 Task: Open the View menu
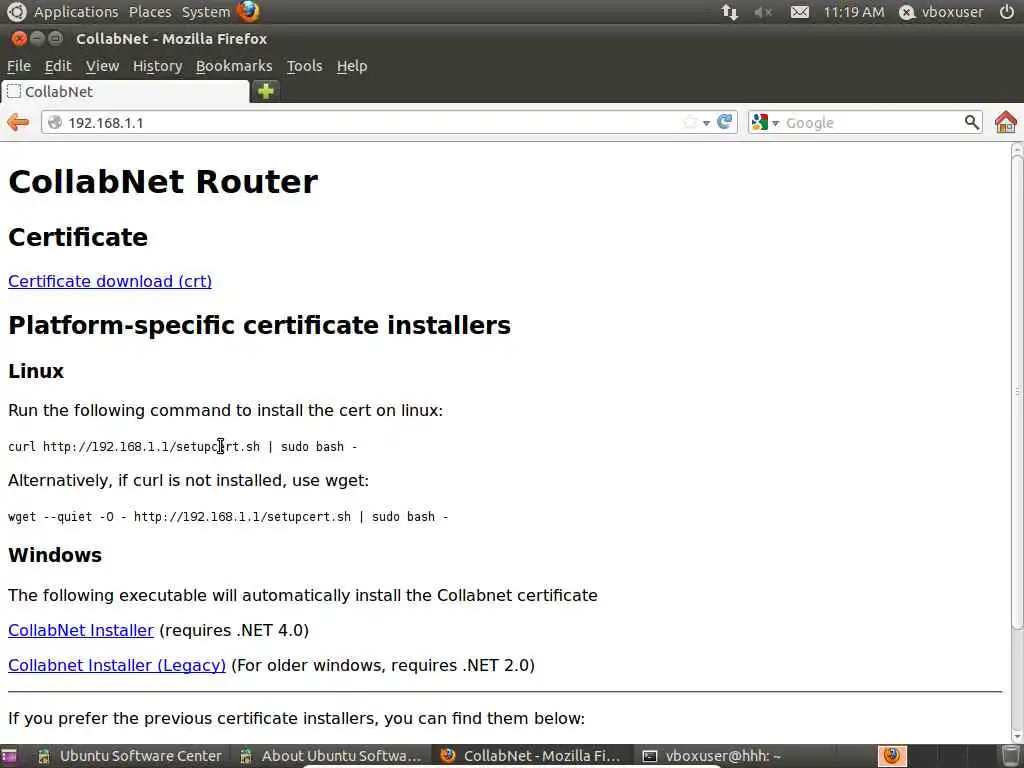(x=103, y=66)
